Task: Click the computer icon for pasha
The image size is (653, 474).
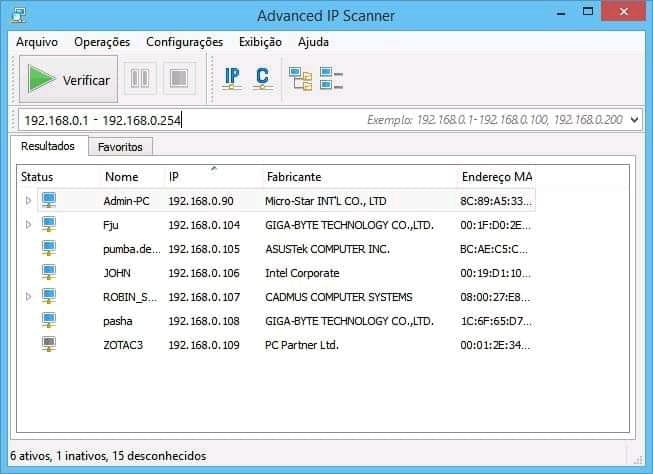Action: tap(49, 320)
